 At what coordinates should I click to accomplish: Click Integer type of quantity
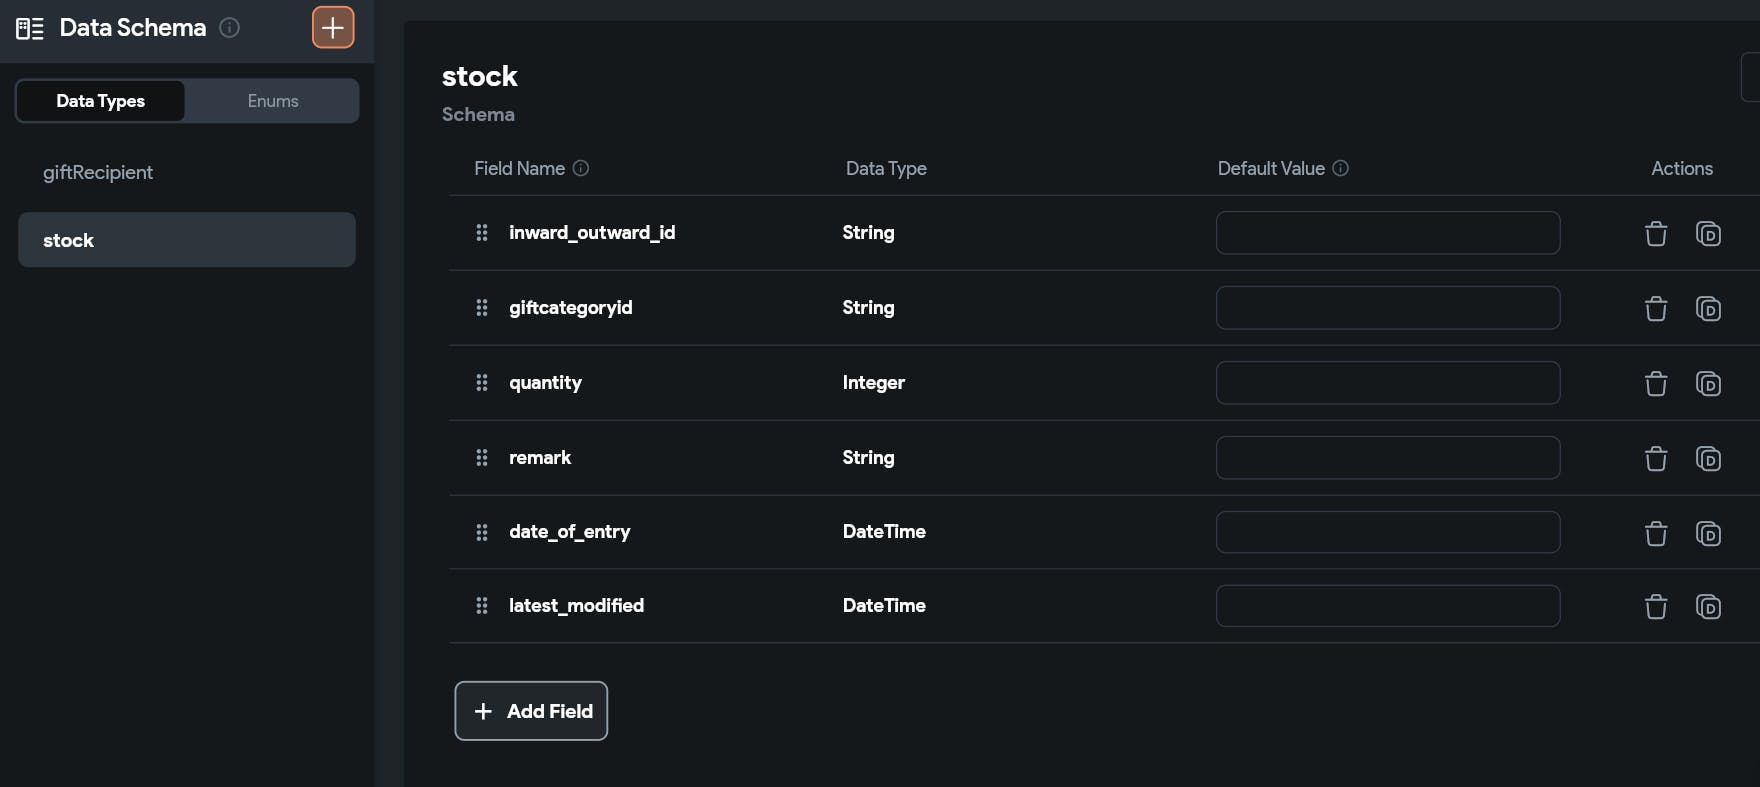click(873, 382)
